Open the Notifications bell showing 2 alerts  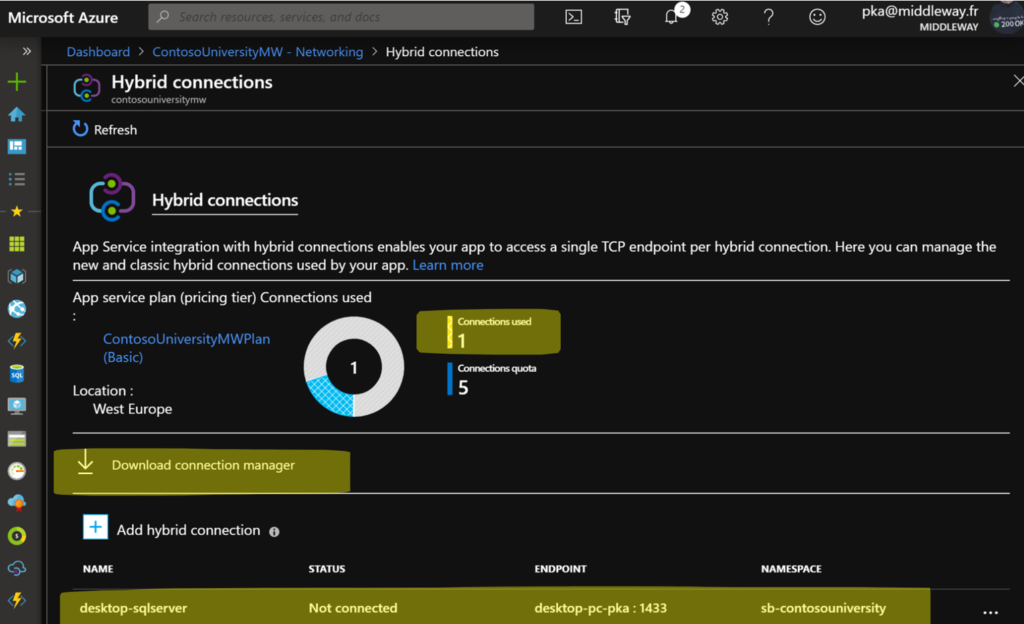[671, 17]
